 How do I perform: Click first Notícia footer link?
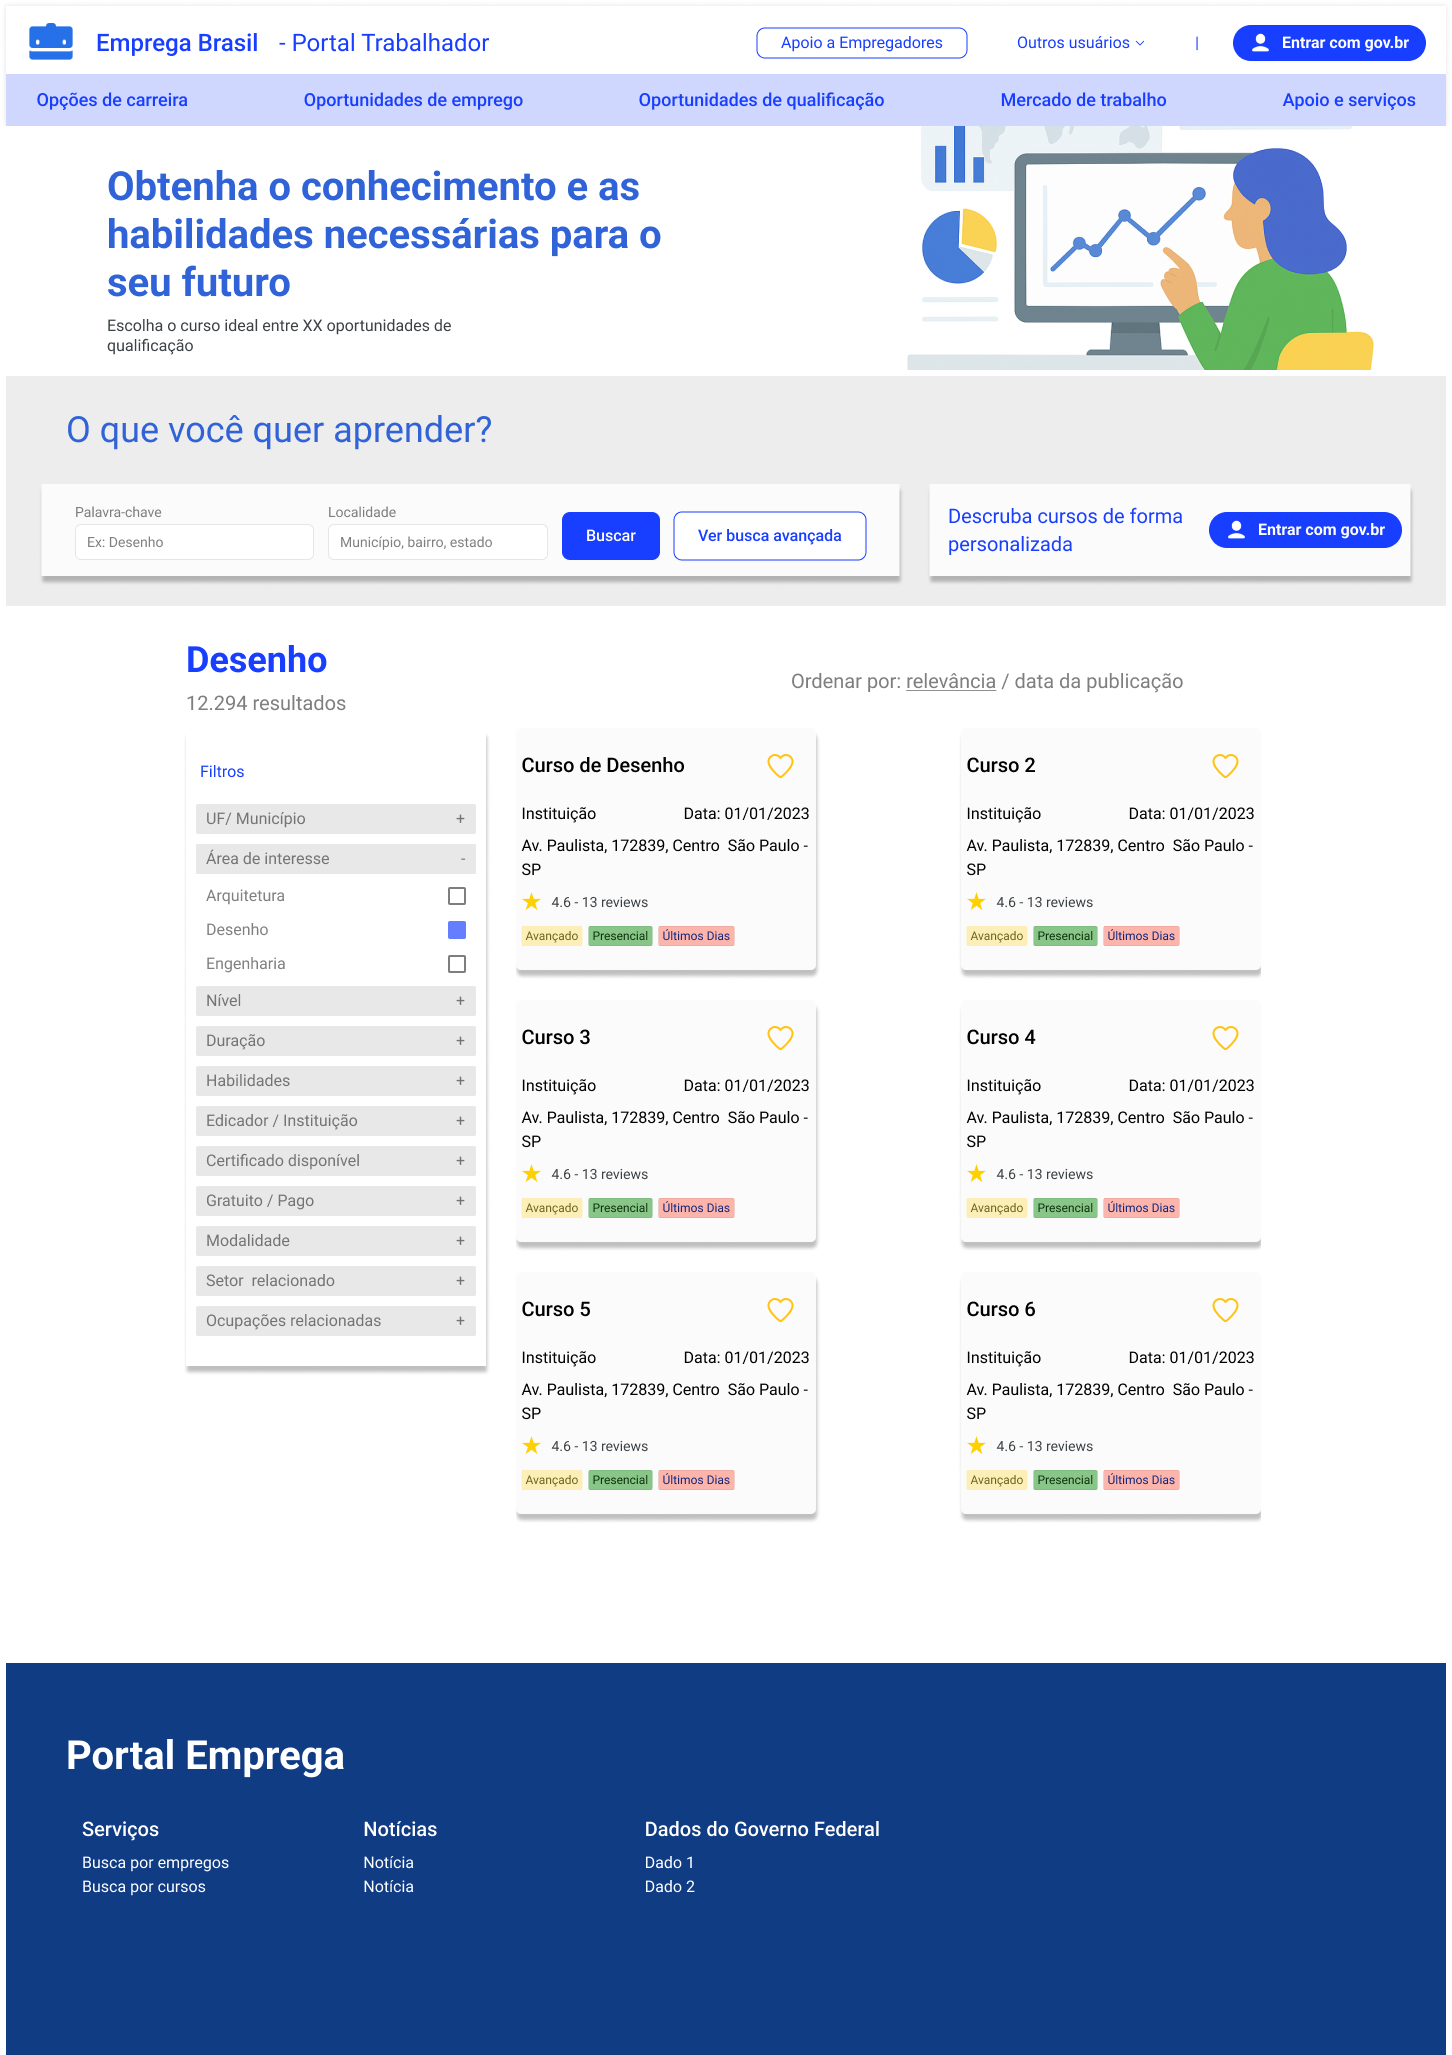[x=388, y=1863]
